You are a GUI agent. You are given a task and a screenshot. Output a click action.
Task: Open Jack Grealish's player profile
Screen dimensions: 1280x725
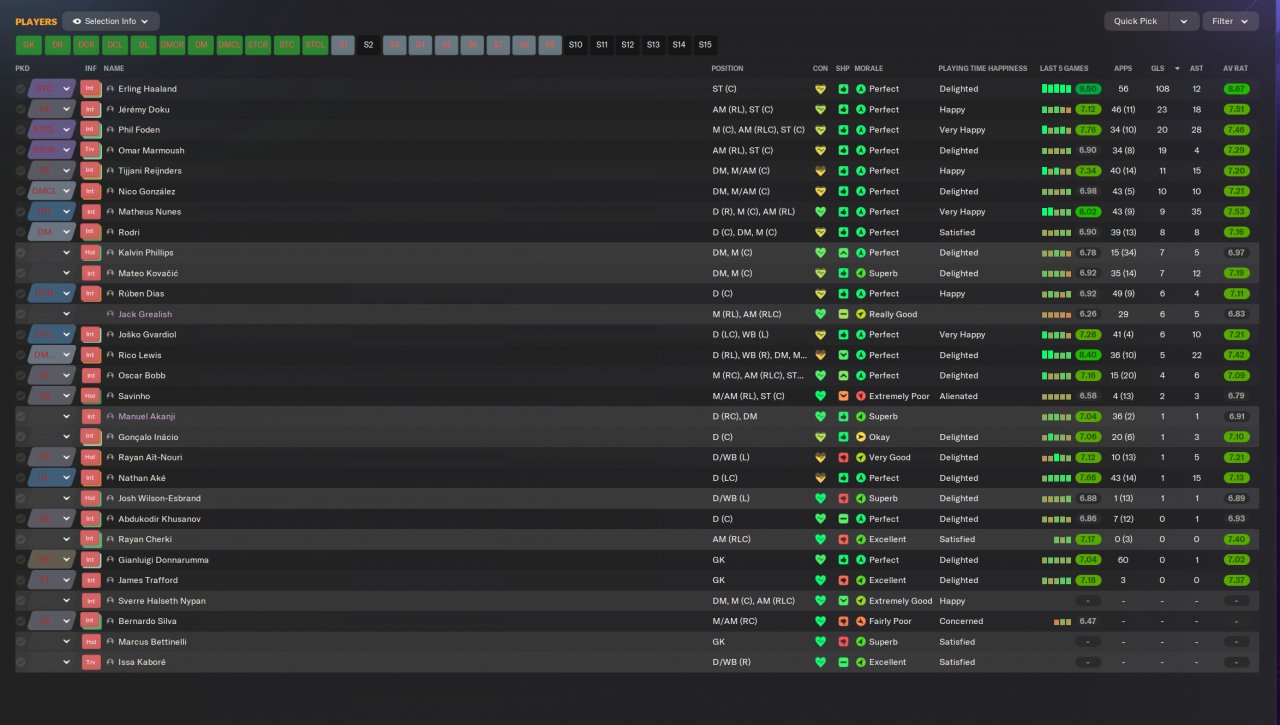(145, 314)
